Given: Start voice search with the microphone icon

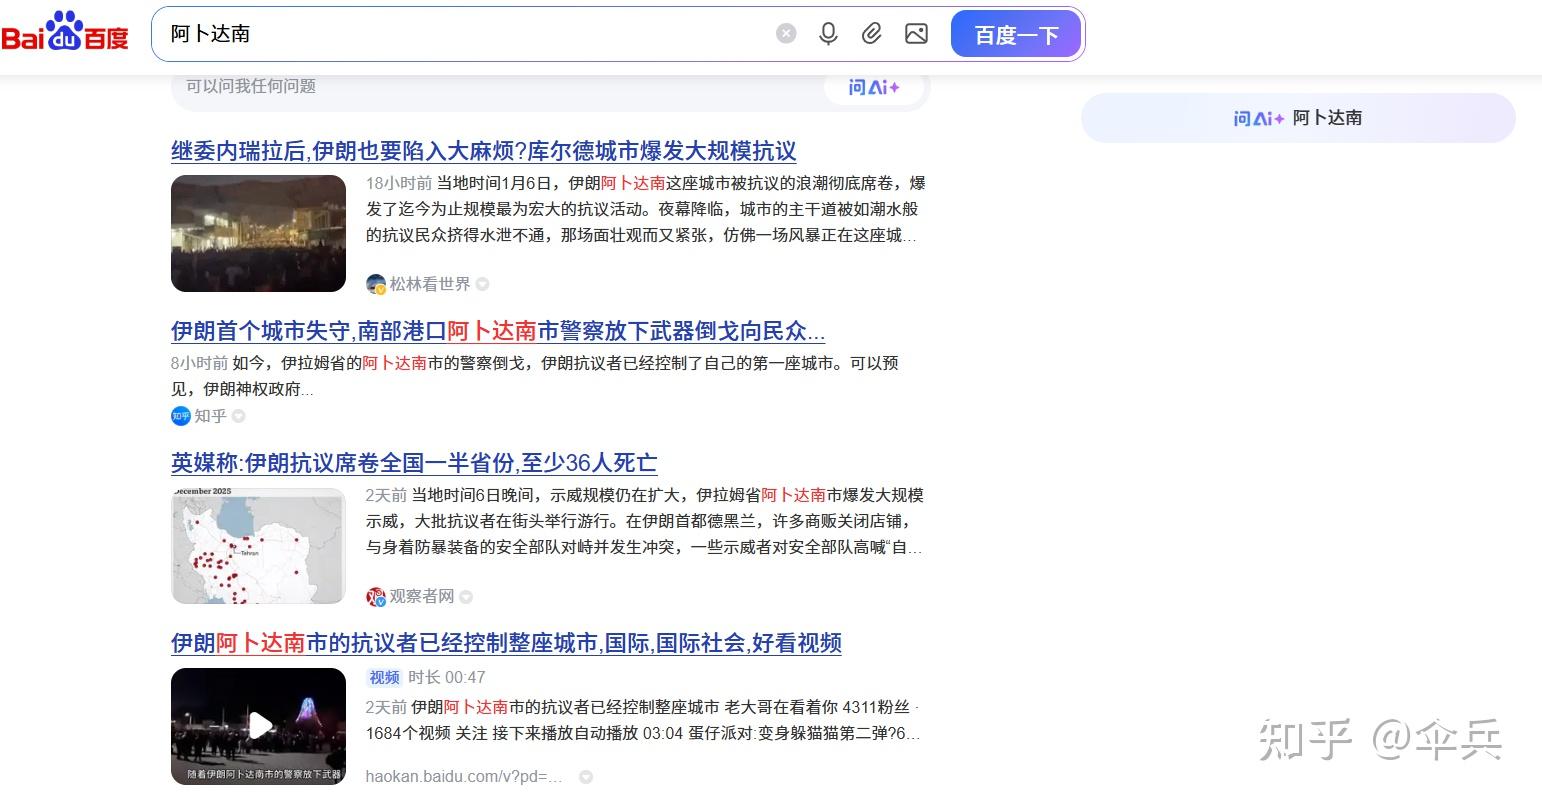Looking at the screenshot, I should tap(828, 34).
